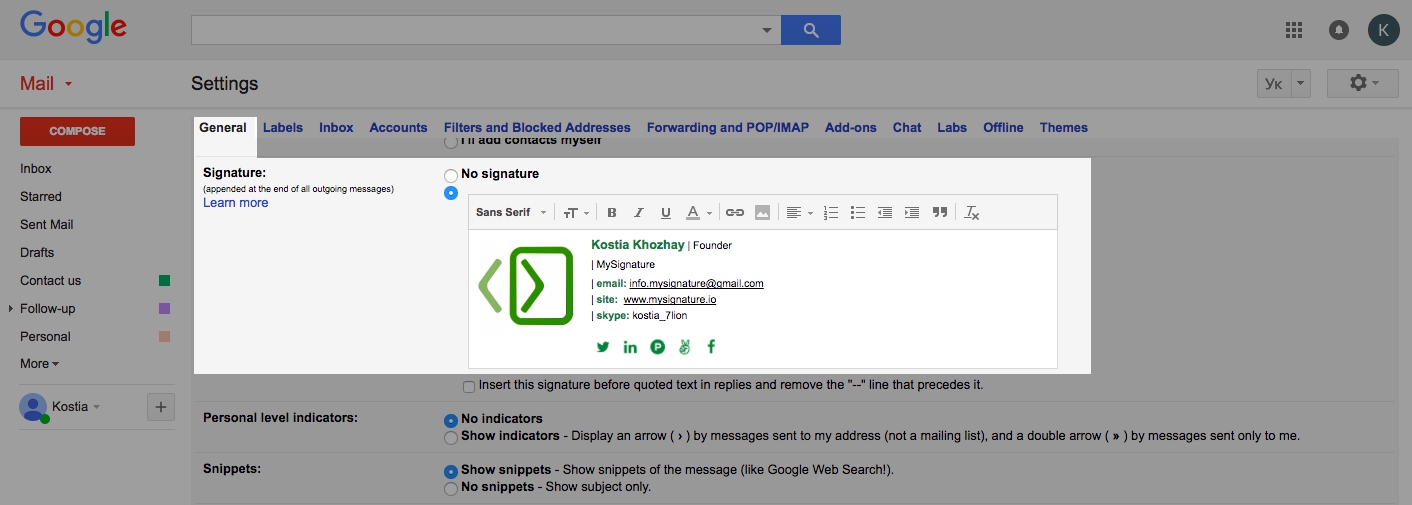This screenshot has height=505, width=1412.
Task: Switch to the Themes tab
Action: 1064,128
